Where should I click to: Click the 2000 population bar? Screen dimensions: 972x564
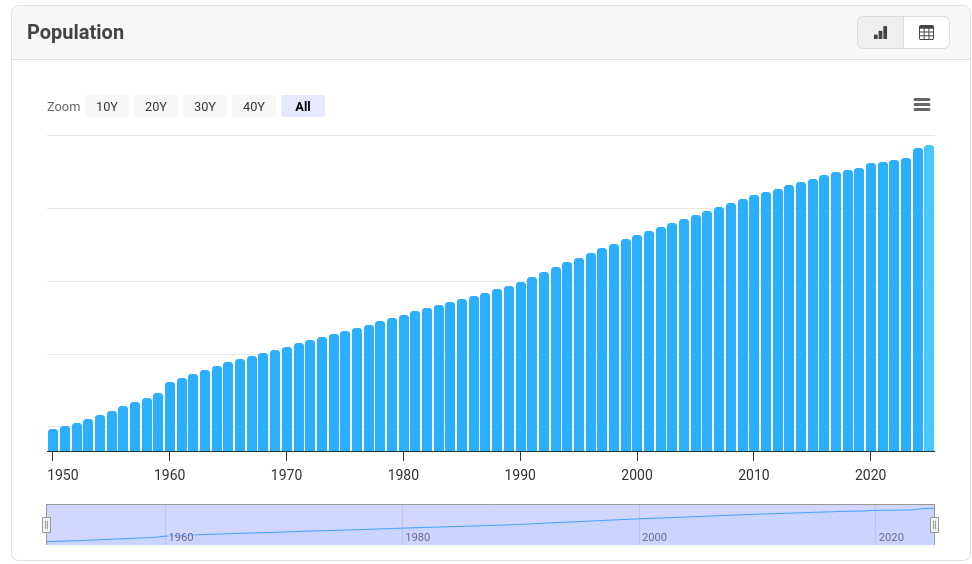click(x=638, y=345)
